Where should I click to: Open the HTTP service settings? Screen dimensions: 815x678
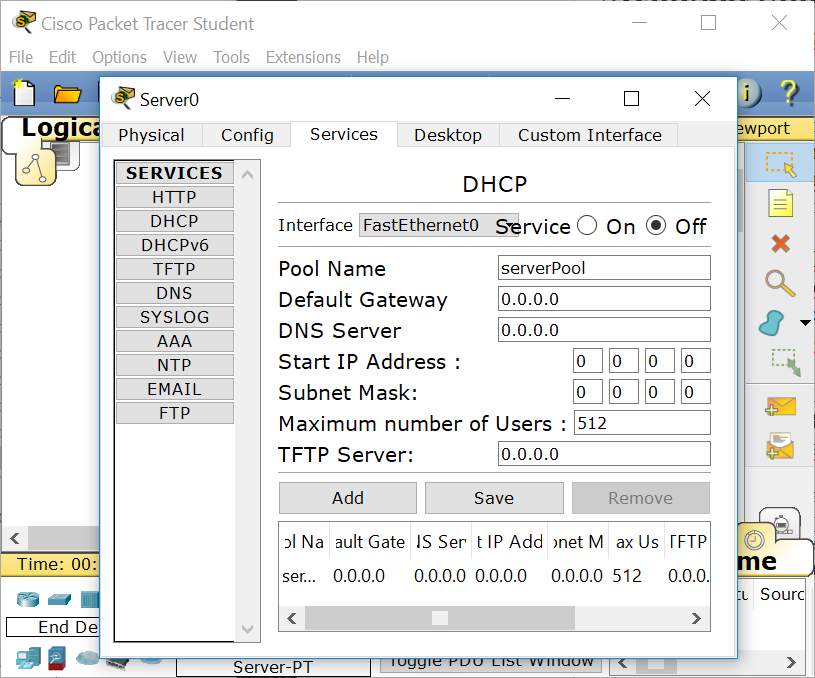[175, 197]
